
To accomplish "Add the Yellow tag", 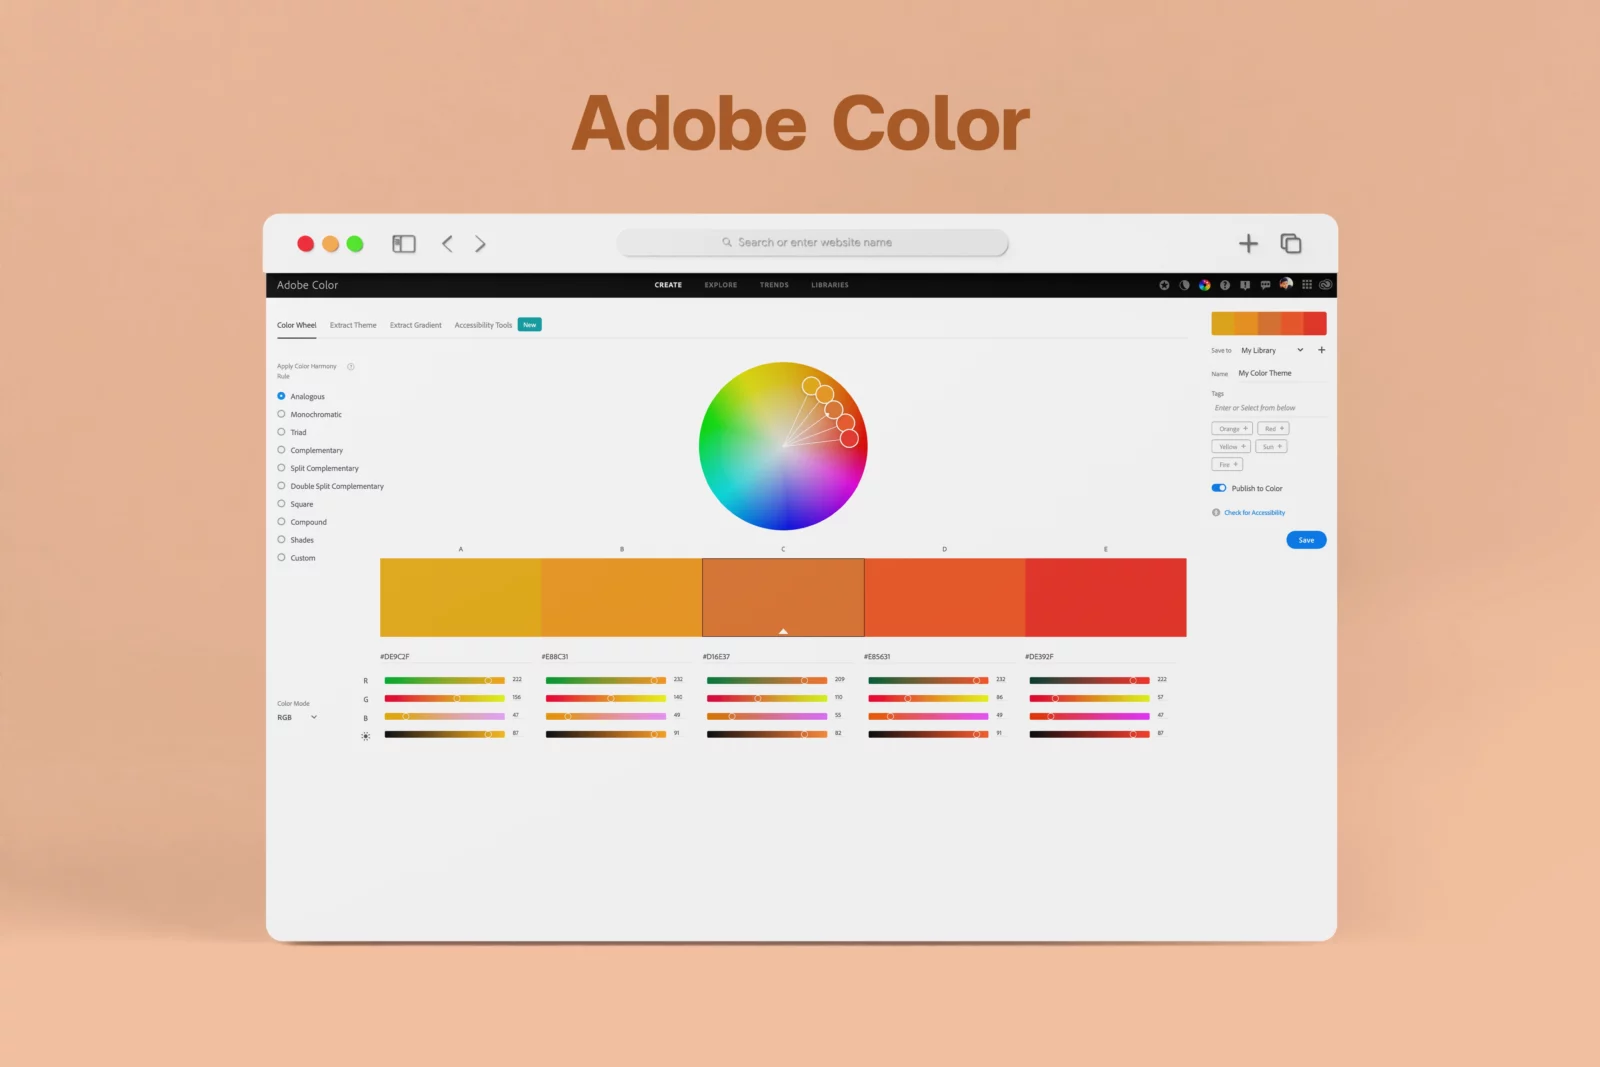I will (1231, 447).
